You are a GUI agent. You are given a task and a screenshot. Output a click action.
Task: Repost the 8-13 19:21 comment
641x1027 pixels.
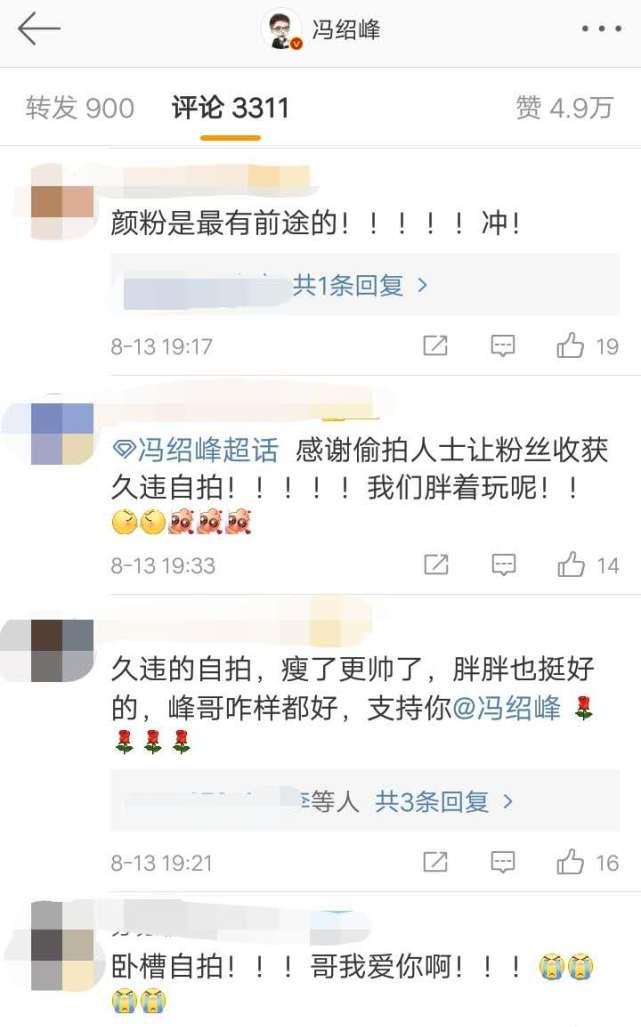435,862
